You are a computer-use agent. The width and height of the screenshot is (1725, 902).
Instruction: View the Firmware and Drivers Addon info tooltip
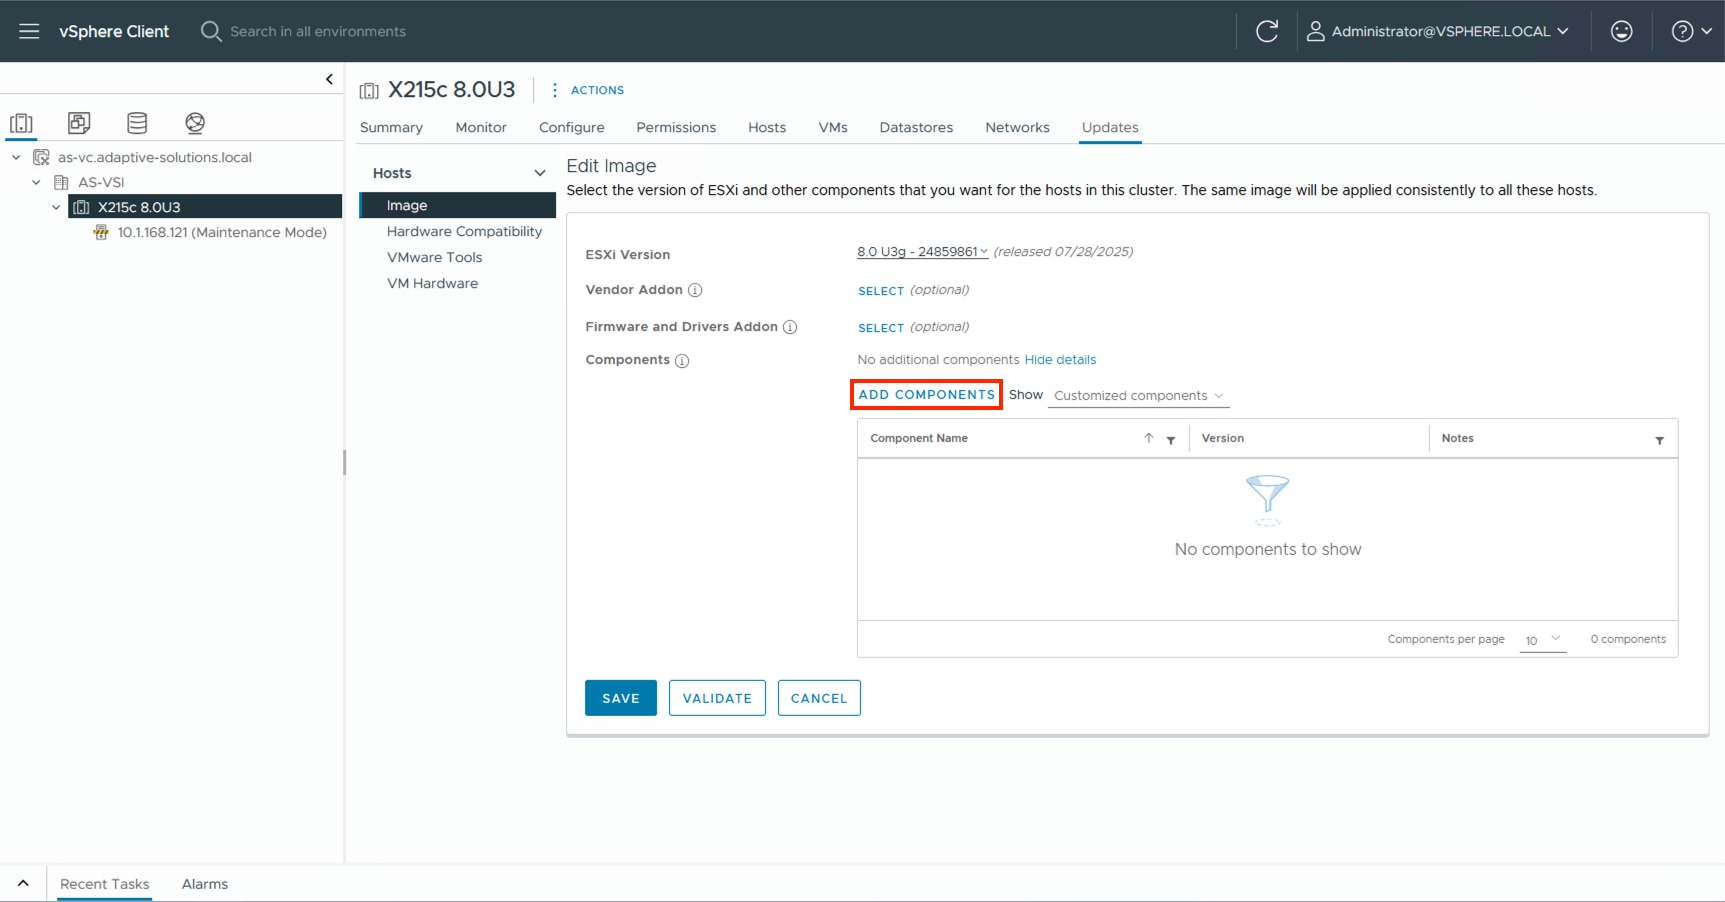pos(790,327)
